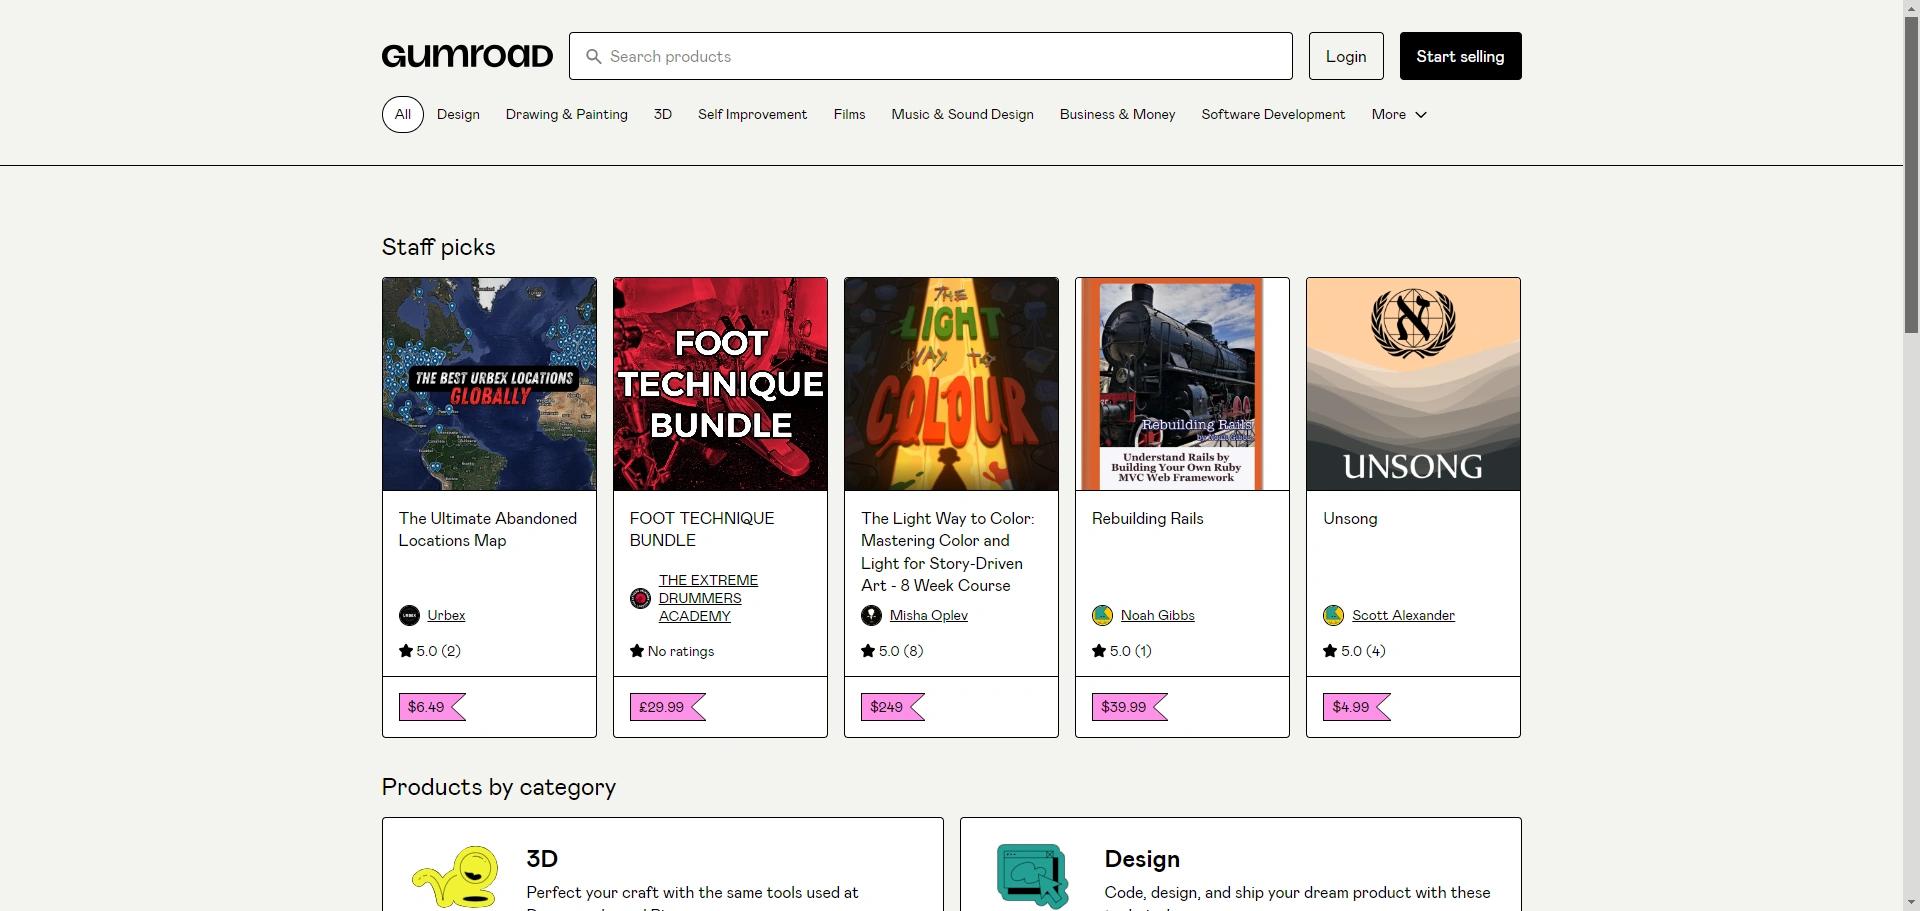1920x911 pixels.
Task: Open The Ultimate Abandoned Locations Map title
Action: [x=488, y=529]
